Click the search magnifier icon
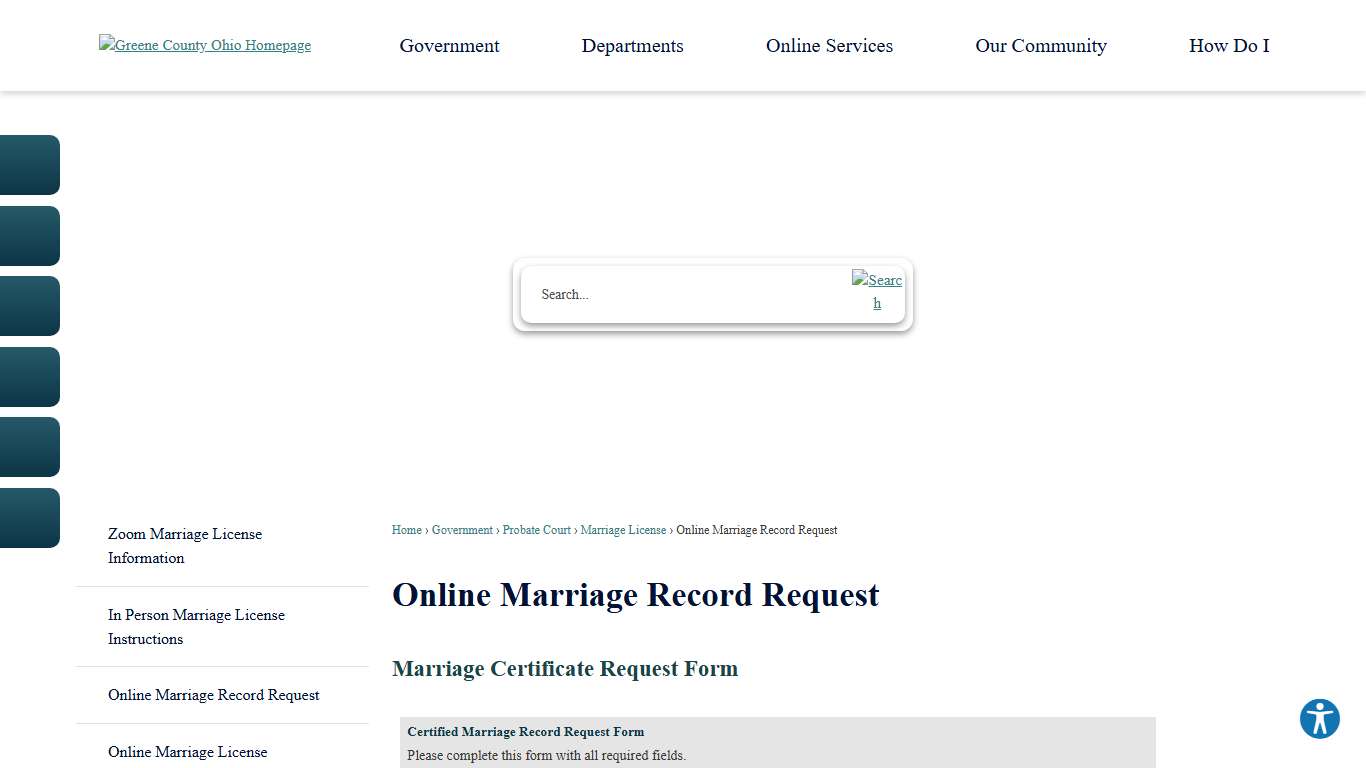Viewport: 1366px width, 768px height. 877,291
